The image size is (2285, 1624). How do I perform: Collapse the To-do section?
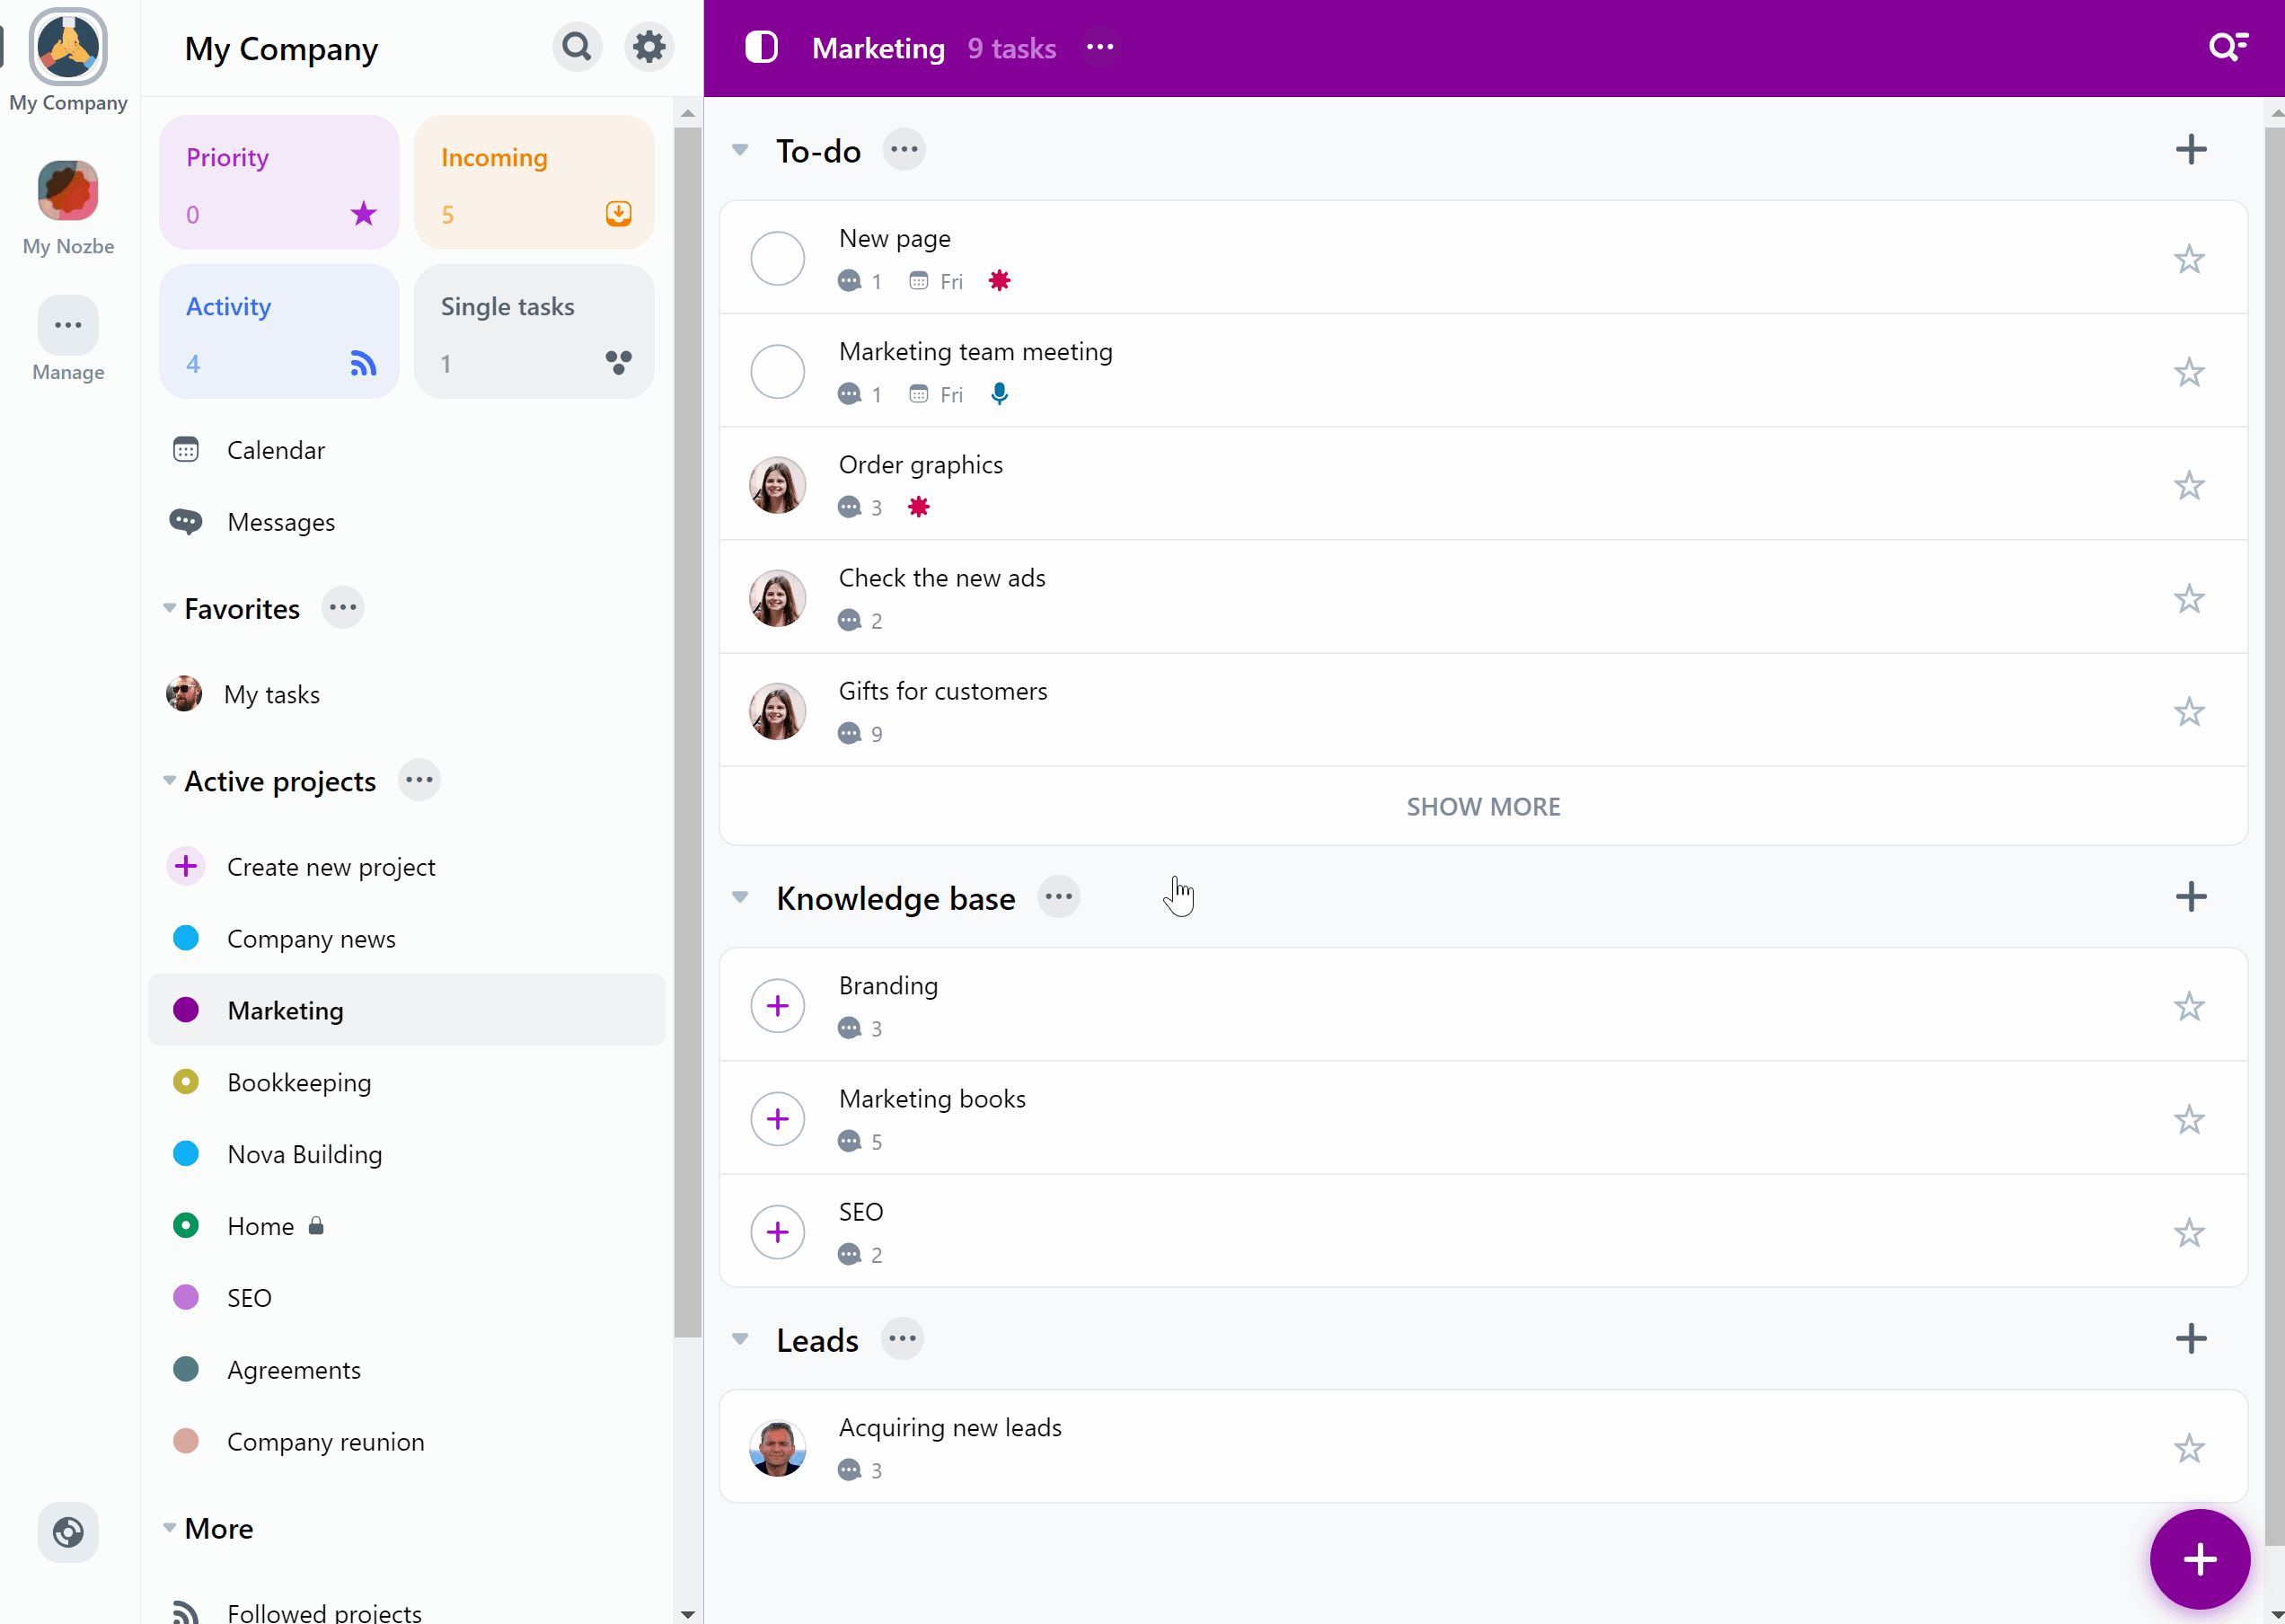[x=740, y=149]
